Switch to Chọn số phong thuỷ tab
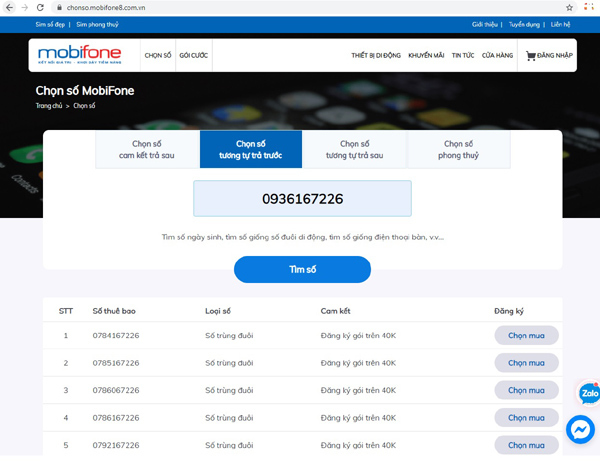The height and width of the screenshot is (461, 600). click(458, 149)
